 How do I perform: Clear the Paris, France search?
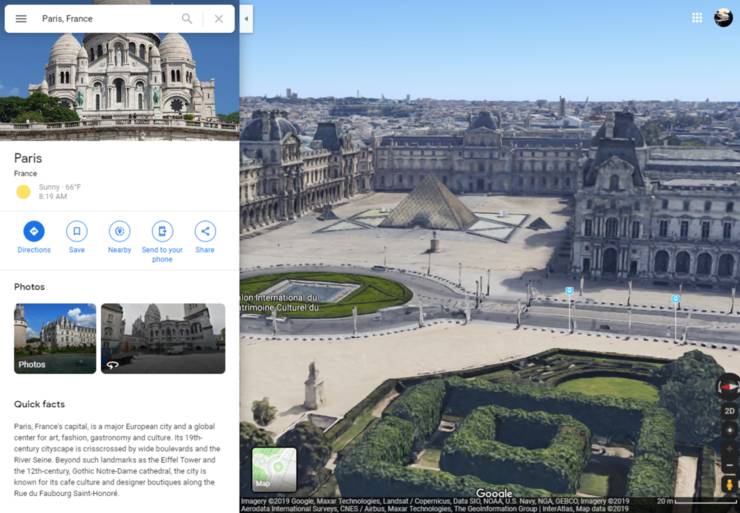coord(219,19)
